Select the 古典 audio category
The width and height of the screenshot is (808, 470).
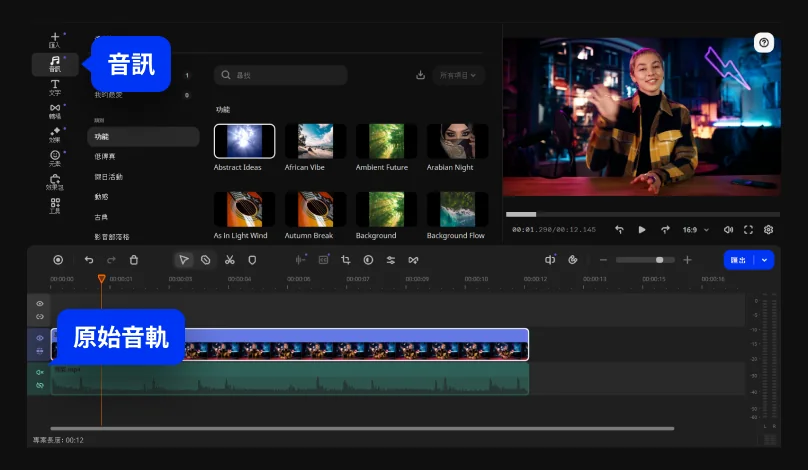point(101,217)
